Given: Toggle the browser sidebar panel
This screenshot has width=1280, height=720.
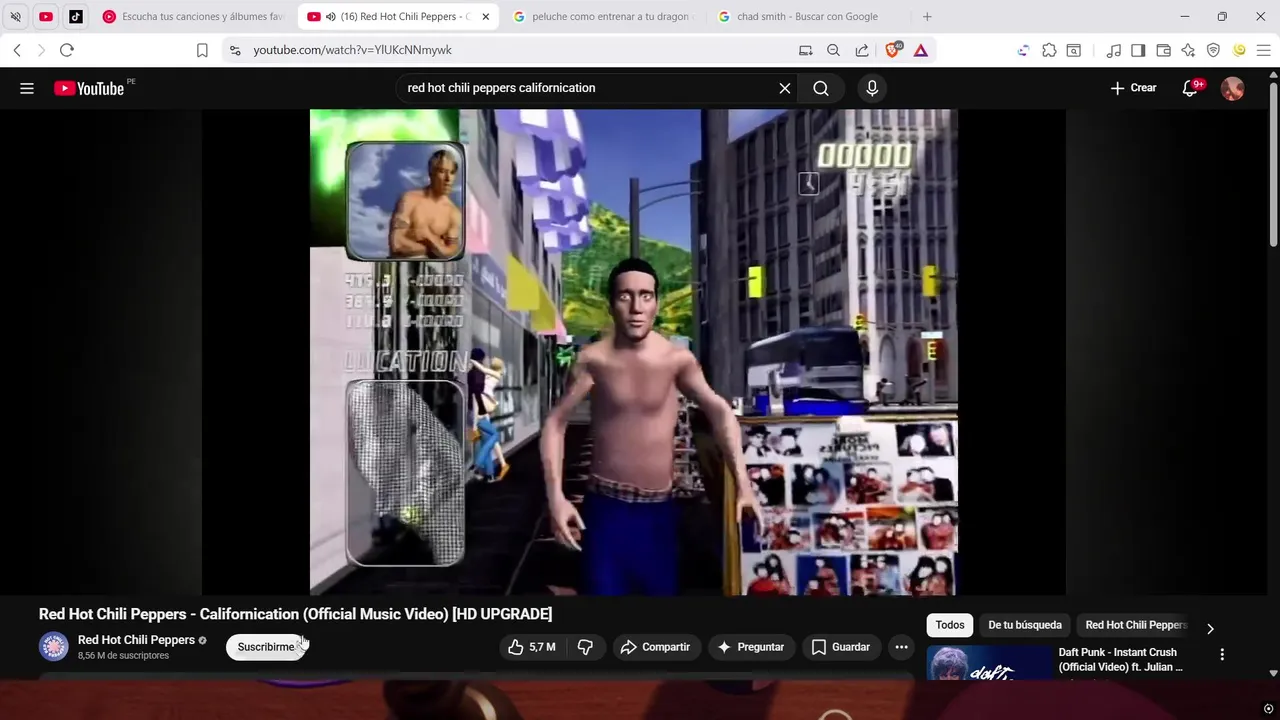Looking at the screenshot, I should tap(1138, 50).
